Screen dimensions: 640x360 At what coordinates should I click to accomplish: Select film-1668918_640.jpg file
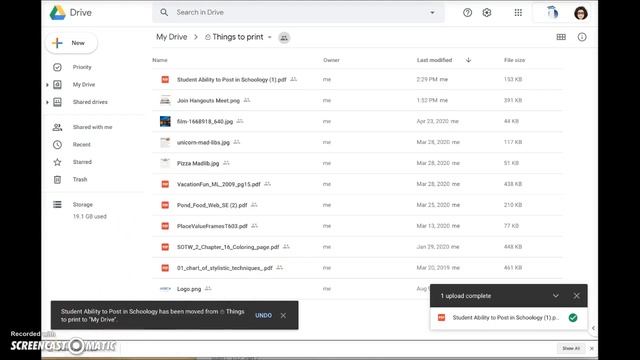358,121
